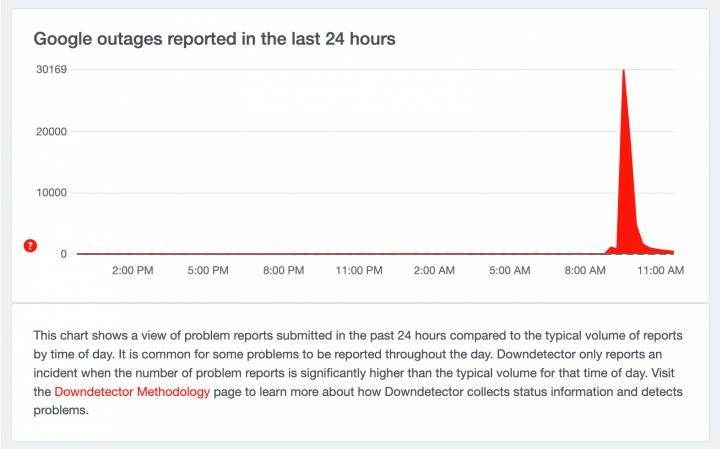Click the 8:00 AM time label
Screen dimensions: 720x449
click(585, 271)
